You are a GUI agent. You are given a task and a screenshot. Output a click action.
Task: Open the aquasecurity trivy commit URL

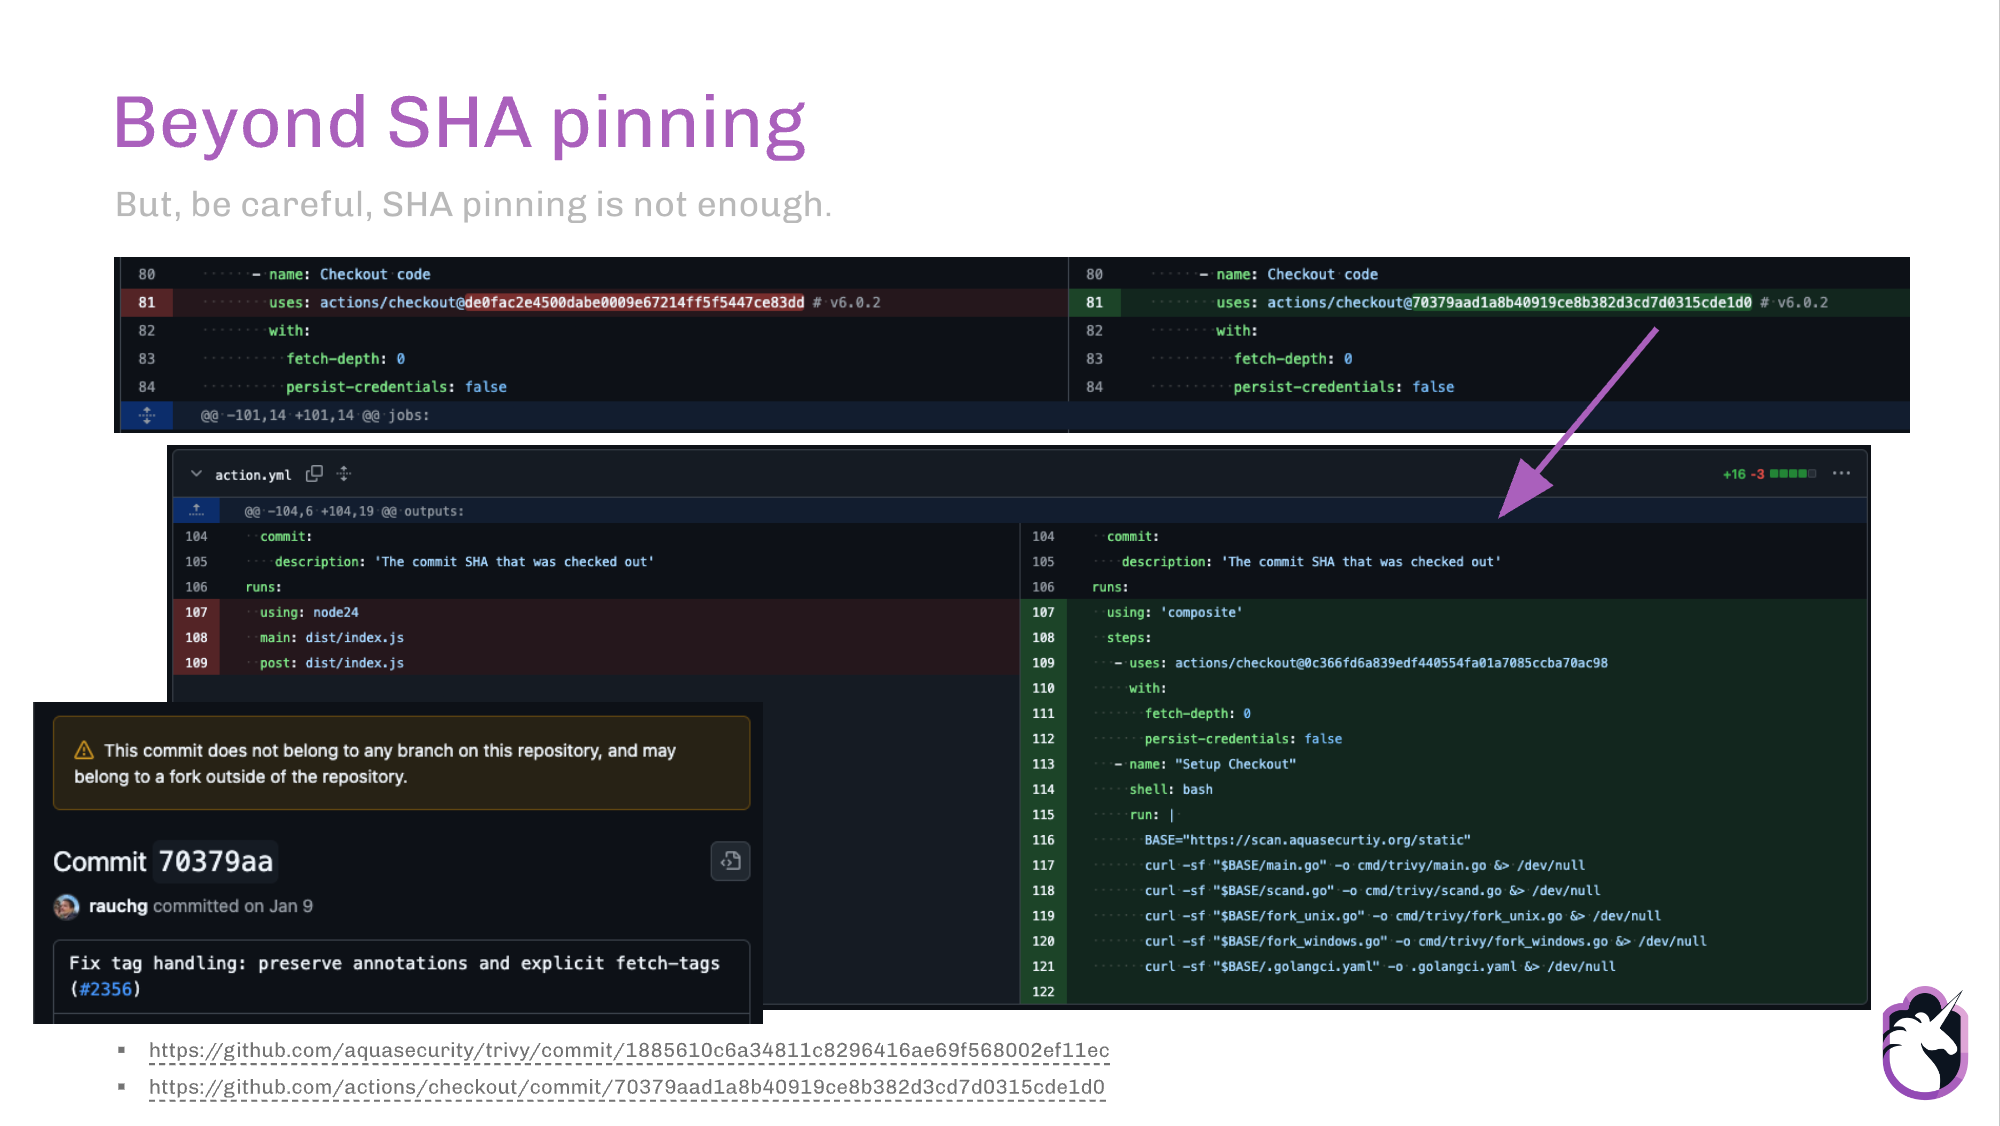[x=629, y=1050]
